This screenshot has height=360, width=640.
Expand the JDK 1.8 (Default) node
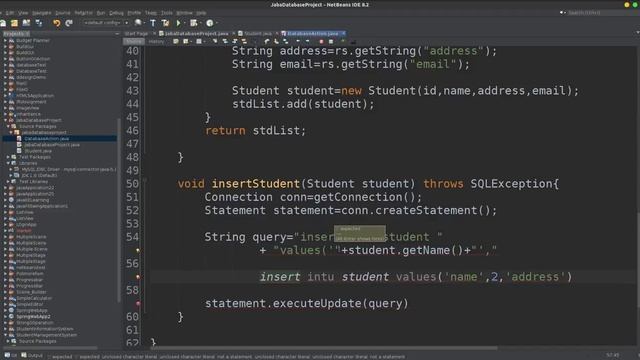pyautogui.click(x=11, y=176)
